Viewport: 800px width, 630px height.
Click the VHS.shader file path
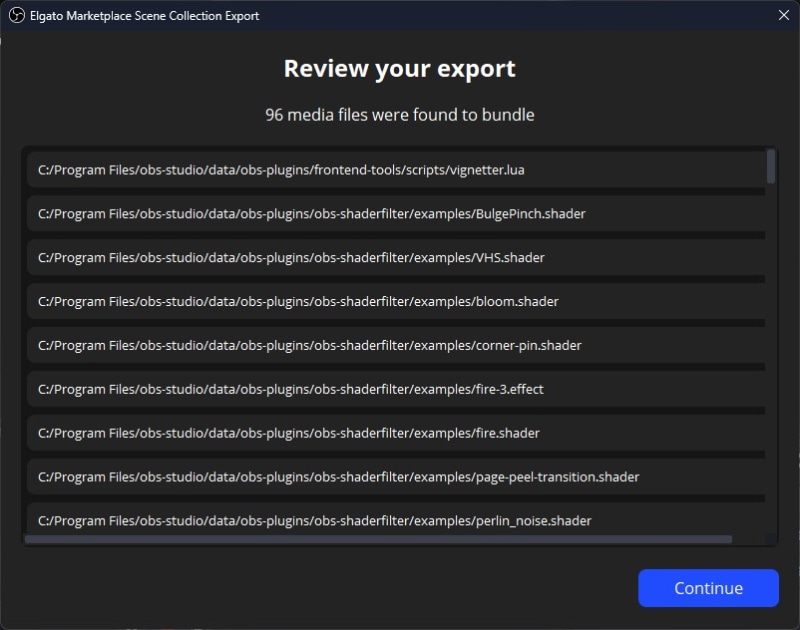(400, 257)
